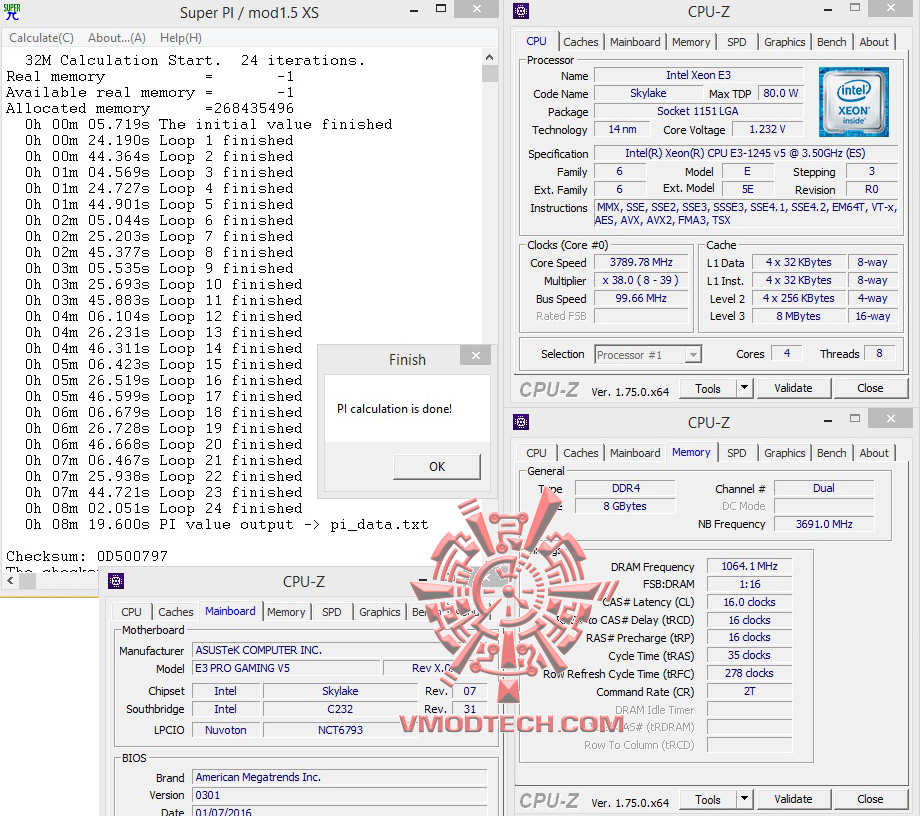Click Manufacturer ASUSTeK COMPUTER INC. field

pyautogui.click(x=340, y=650)
